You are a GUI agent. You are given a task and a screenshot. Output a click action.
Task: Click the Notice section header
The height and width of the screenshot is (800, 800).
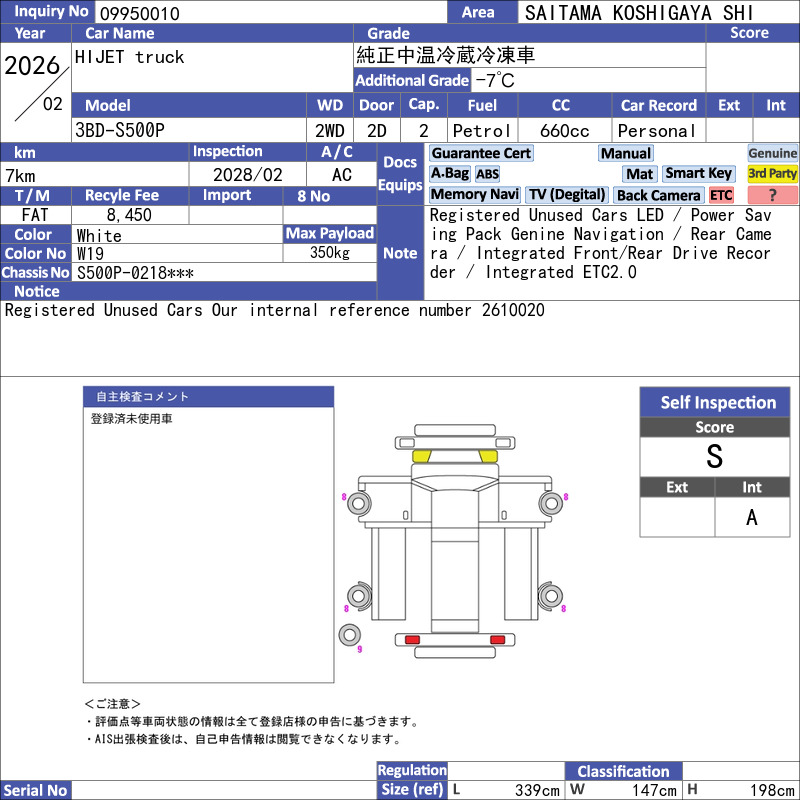point(188,291)
